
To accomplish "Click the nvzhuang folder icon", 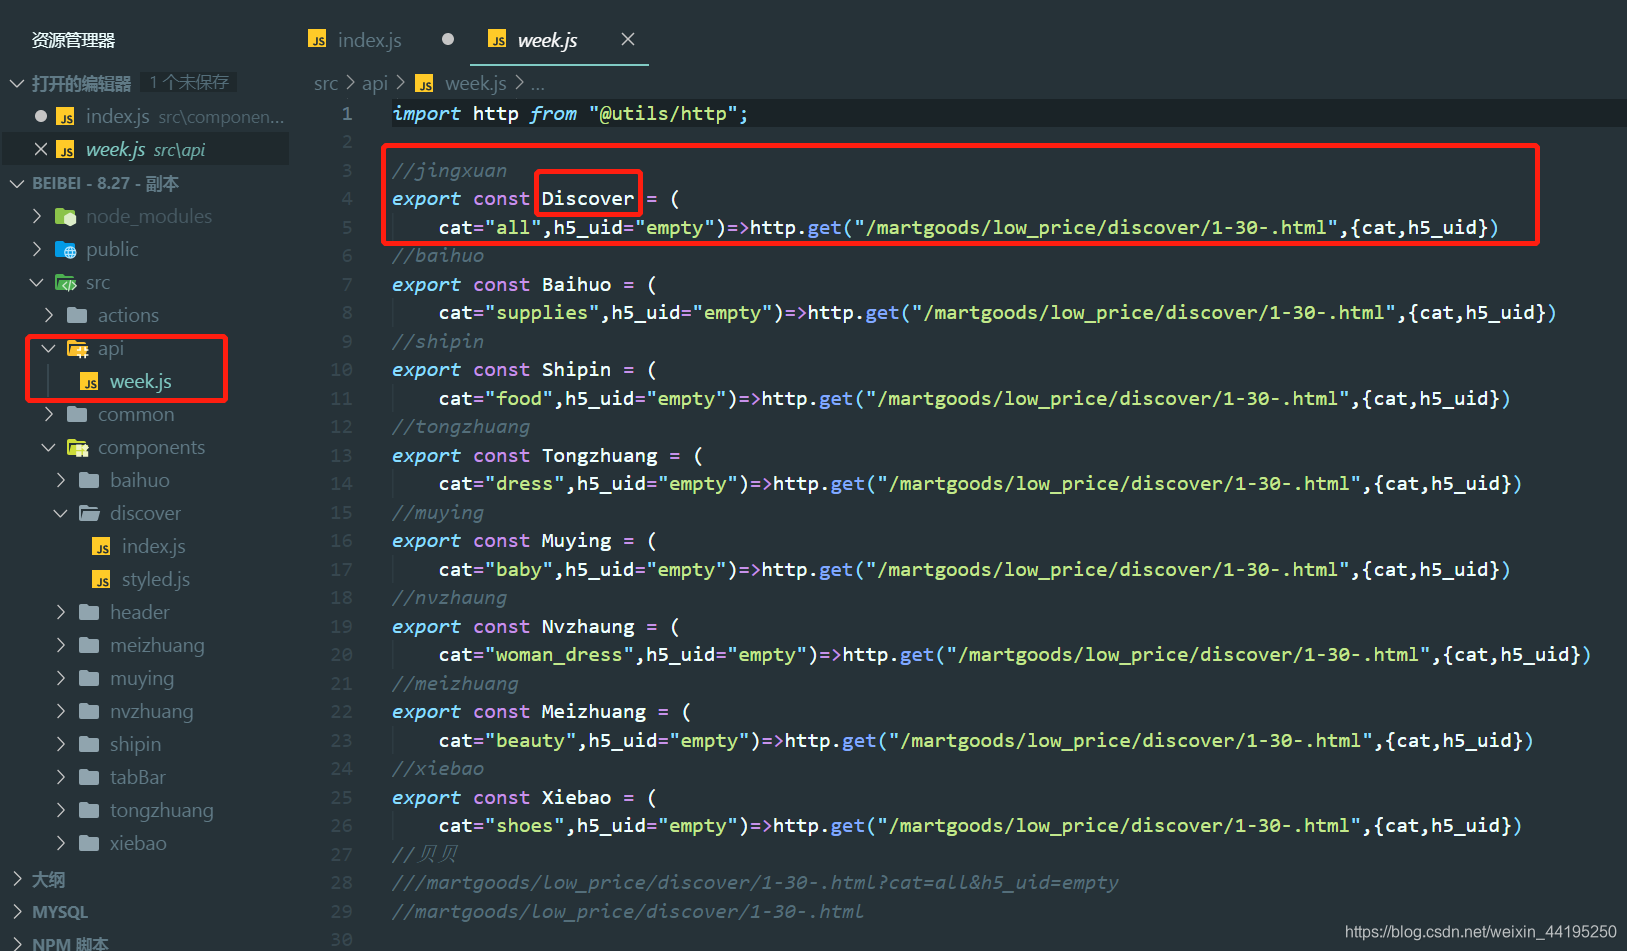I will [x=89, y=711].
